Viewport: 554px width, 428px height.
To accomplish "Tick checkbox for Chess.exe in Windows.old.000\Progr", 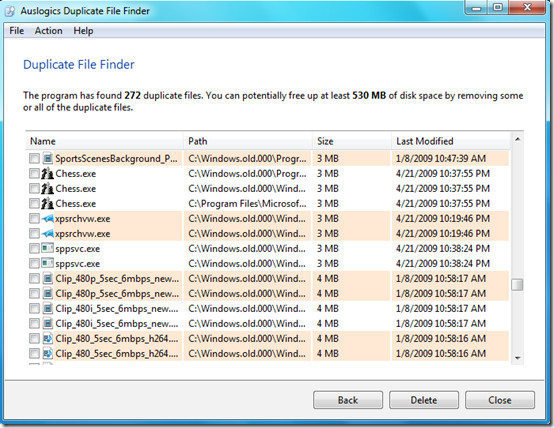I will (34, 174).
